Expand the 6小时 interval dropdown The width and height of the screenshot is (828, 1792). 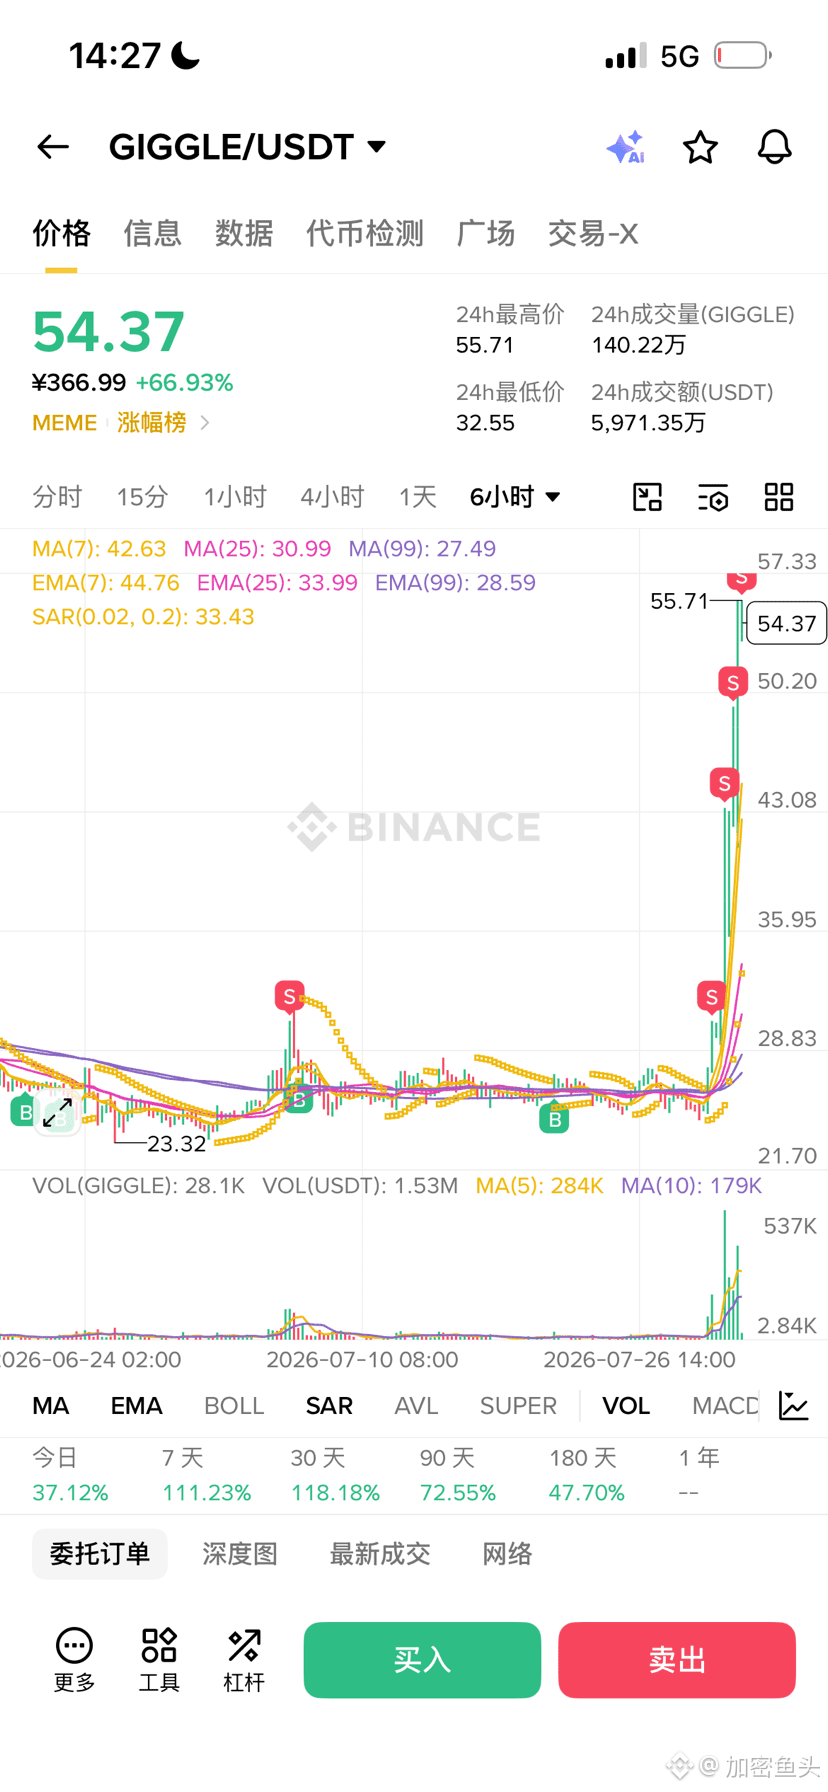(x=515, y=497)
